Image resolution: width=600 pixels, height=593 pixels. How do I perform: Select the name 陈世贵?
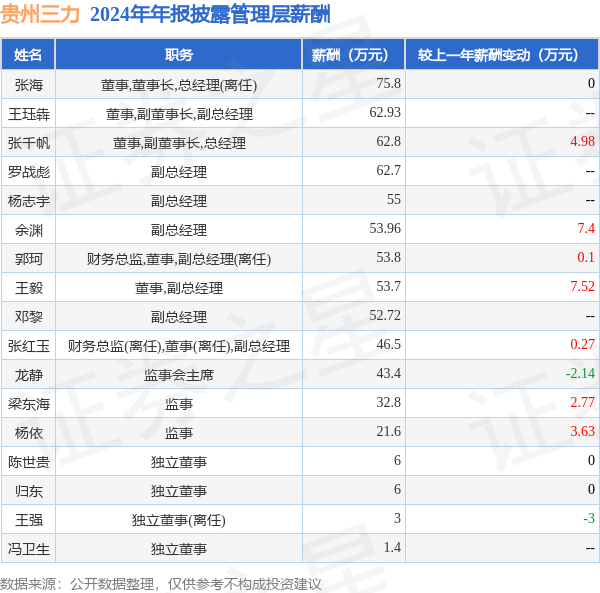click(x=29, y=462)
